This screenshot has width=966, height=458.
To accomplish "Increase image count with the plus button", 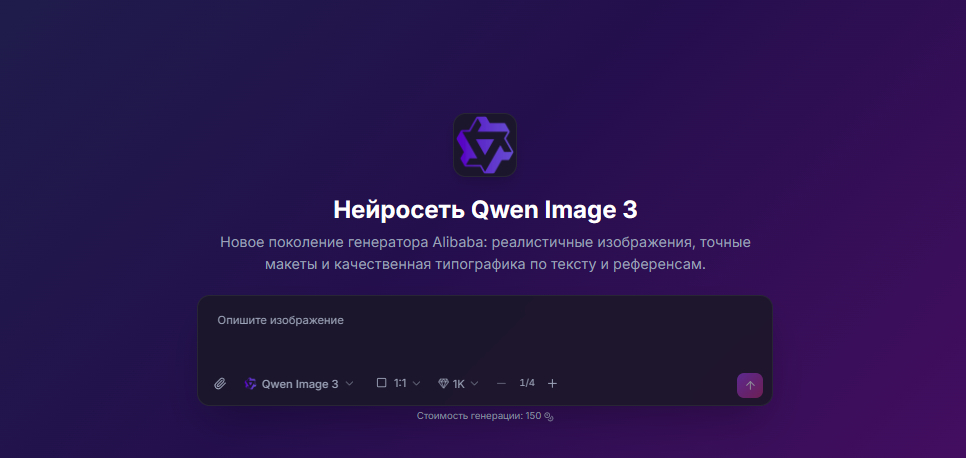I will tap(553, 383).
